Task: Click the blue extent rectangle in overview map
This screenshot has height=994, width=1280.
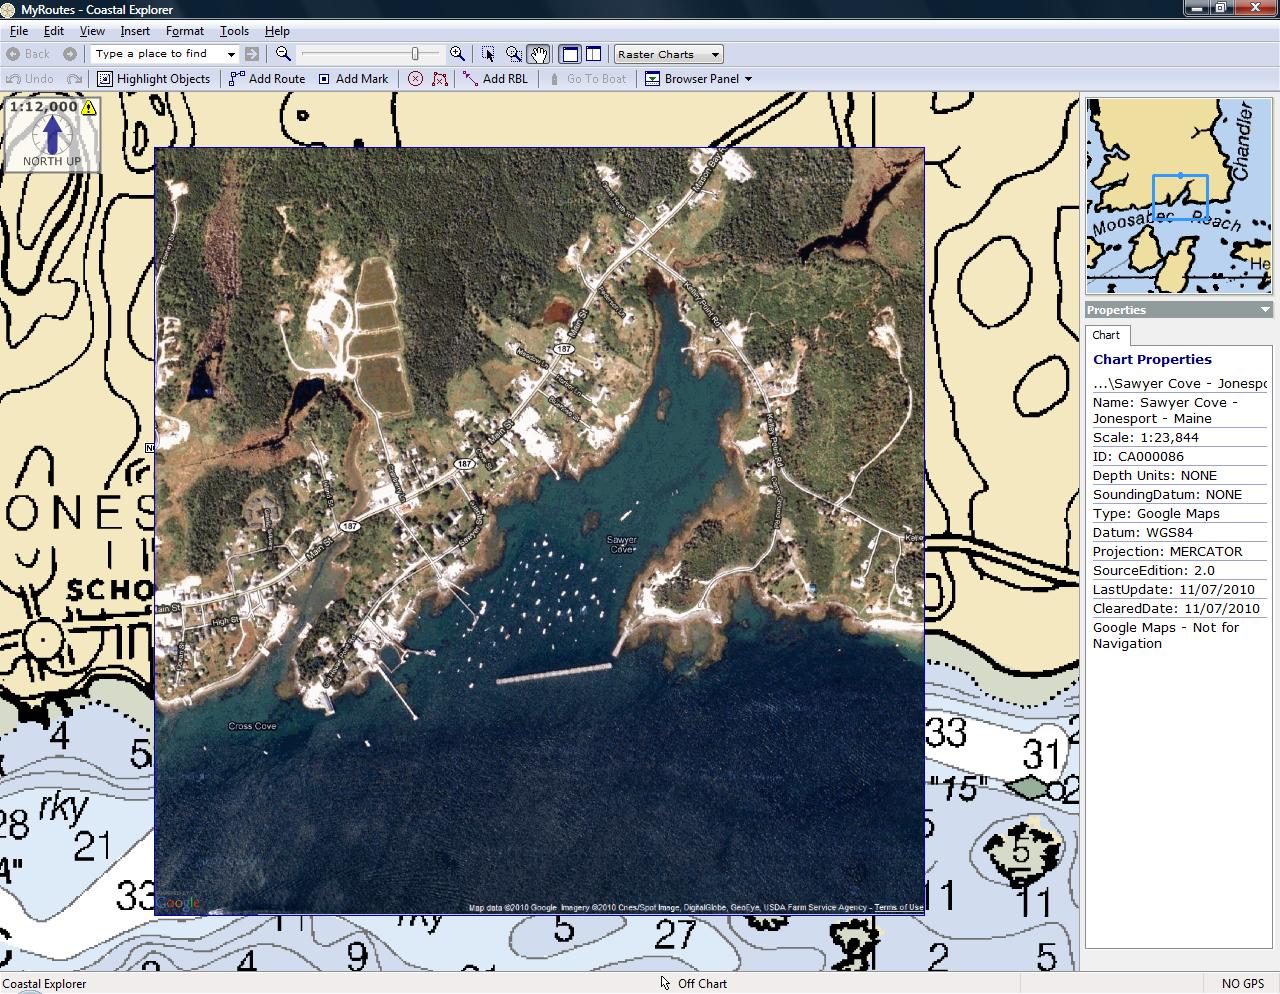Action: (1180, 197)
